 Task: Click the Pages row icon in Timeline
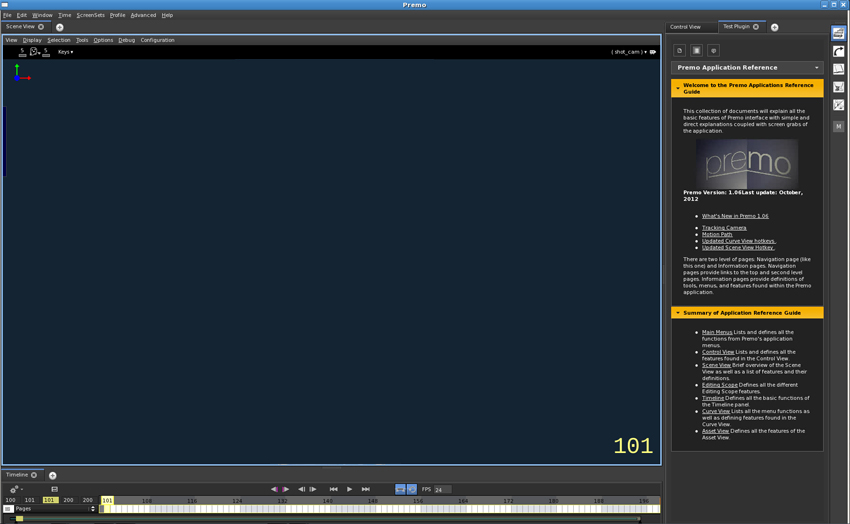8,509
